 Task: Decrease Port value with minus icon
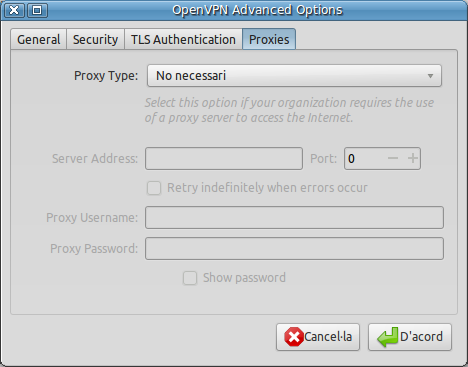point(393,158)
